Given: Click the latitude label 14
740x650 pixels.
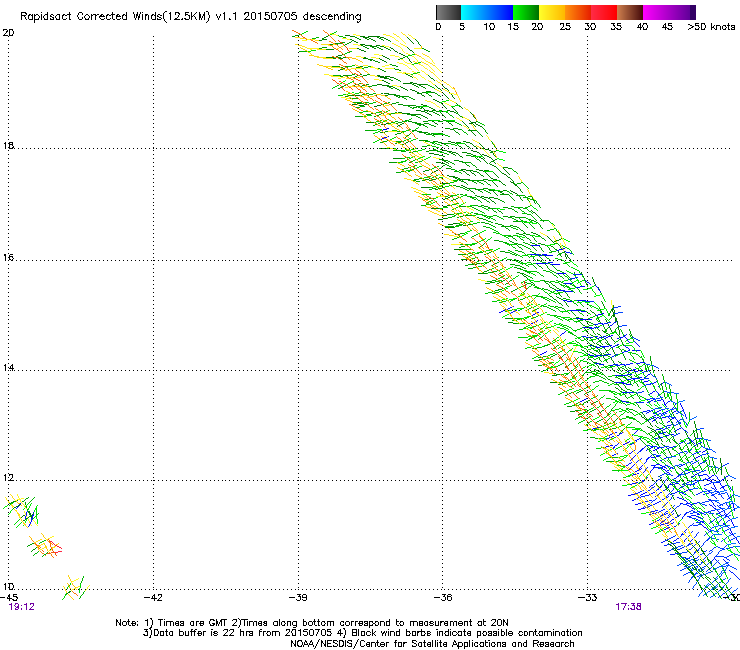Looking at the screenshot, I should (x=8, y=367).
